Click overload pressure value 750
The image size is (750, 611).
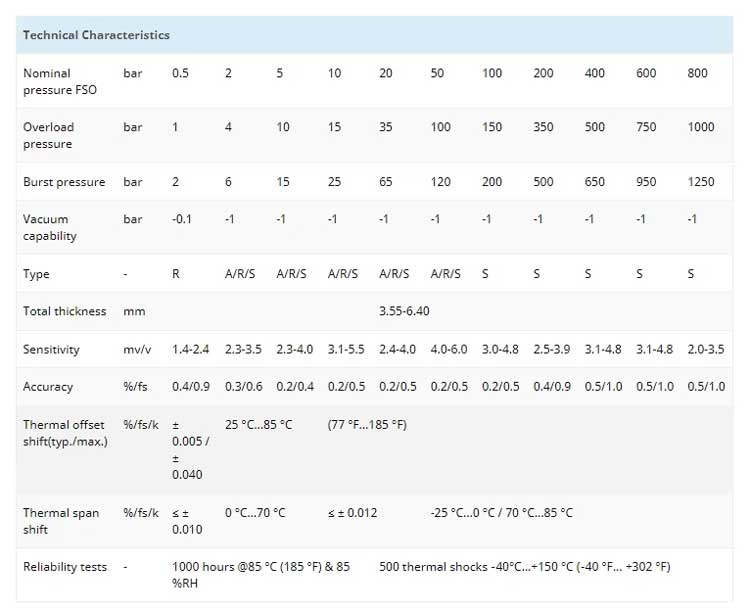(646, 127)
